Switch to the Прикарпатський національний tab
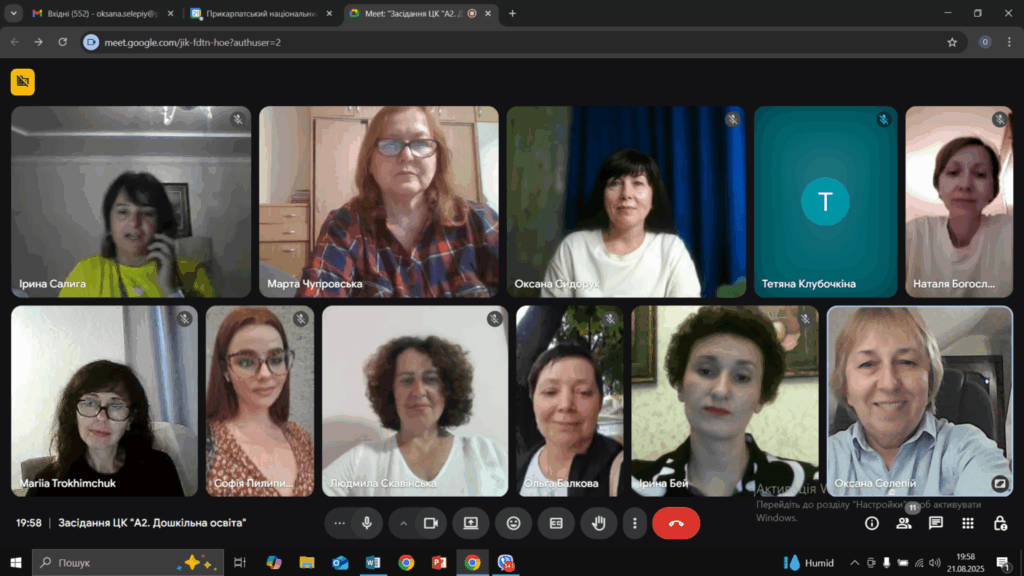This screenshot has width=1024, height=576. [260, 14]
